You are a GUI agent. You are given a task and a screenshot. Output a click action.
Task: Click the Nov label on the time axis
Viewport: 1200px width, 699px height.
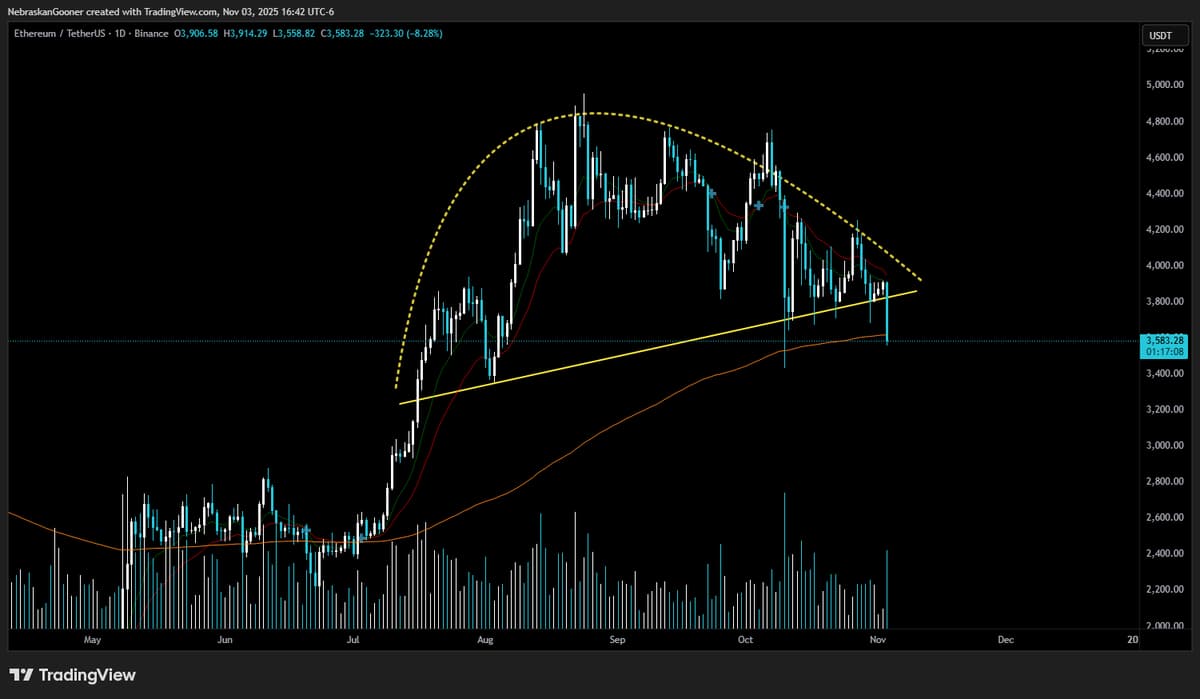click(x=877, y=638)
